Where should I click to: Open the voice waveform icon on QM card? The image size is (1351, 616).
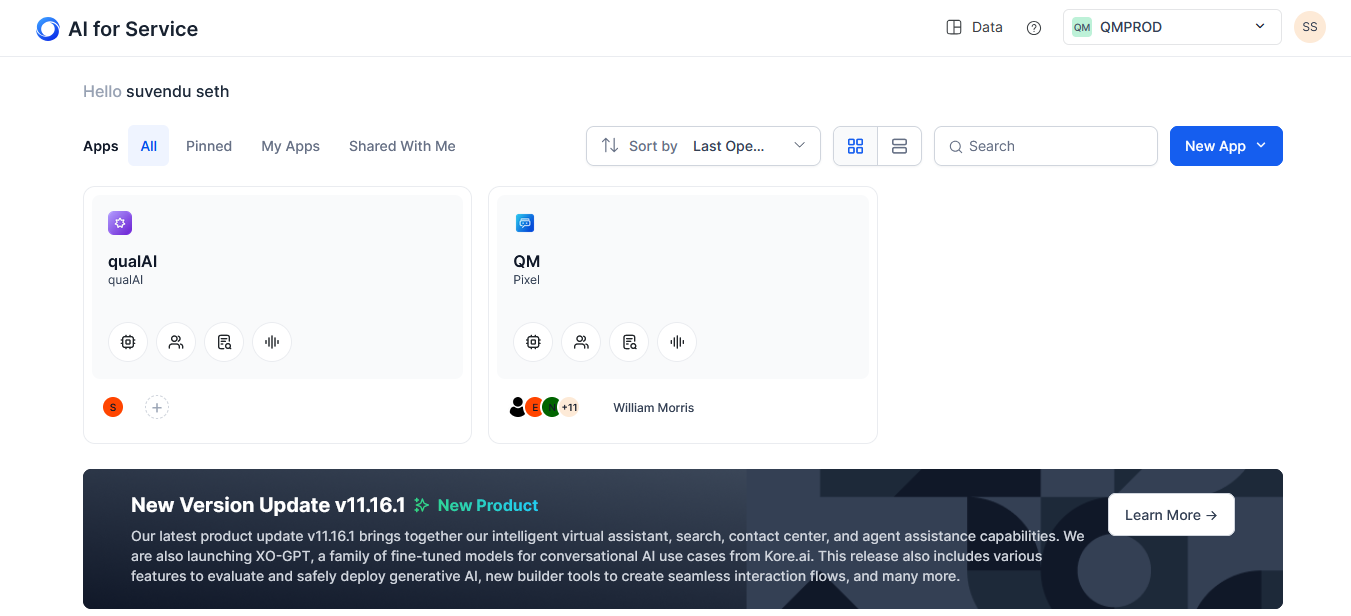[677, 342]
